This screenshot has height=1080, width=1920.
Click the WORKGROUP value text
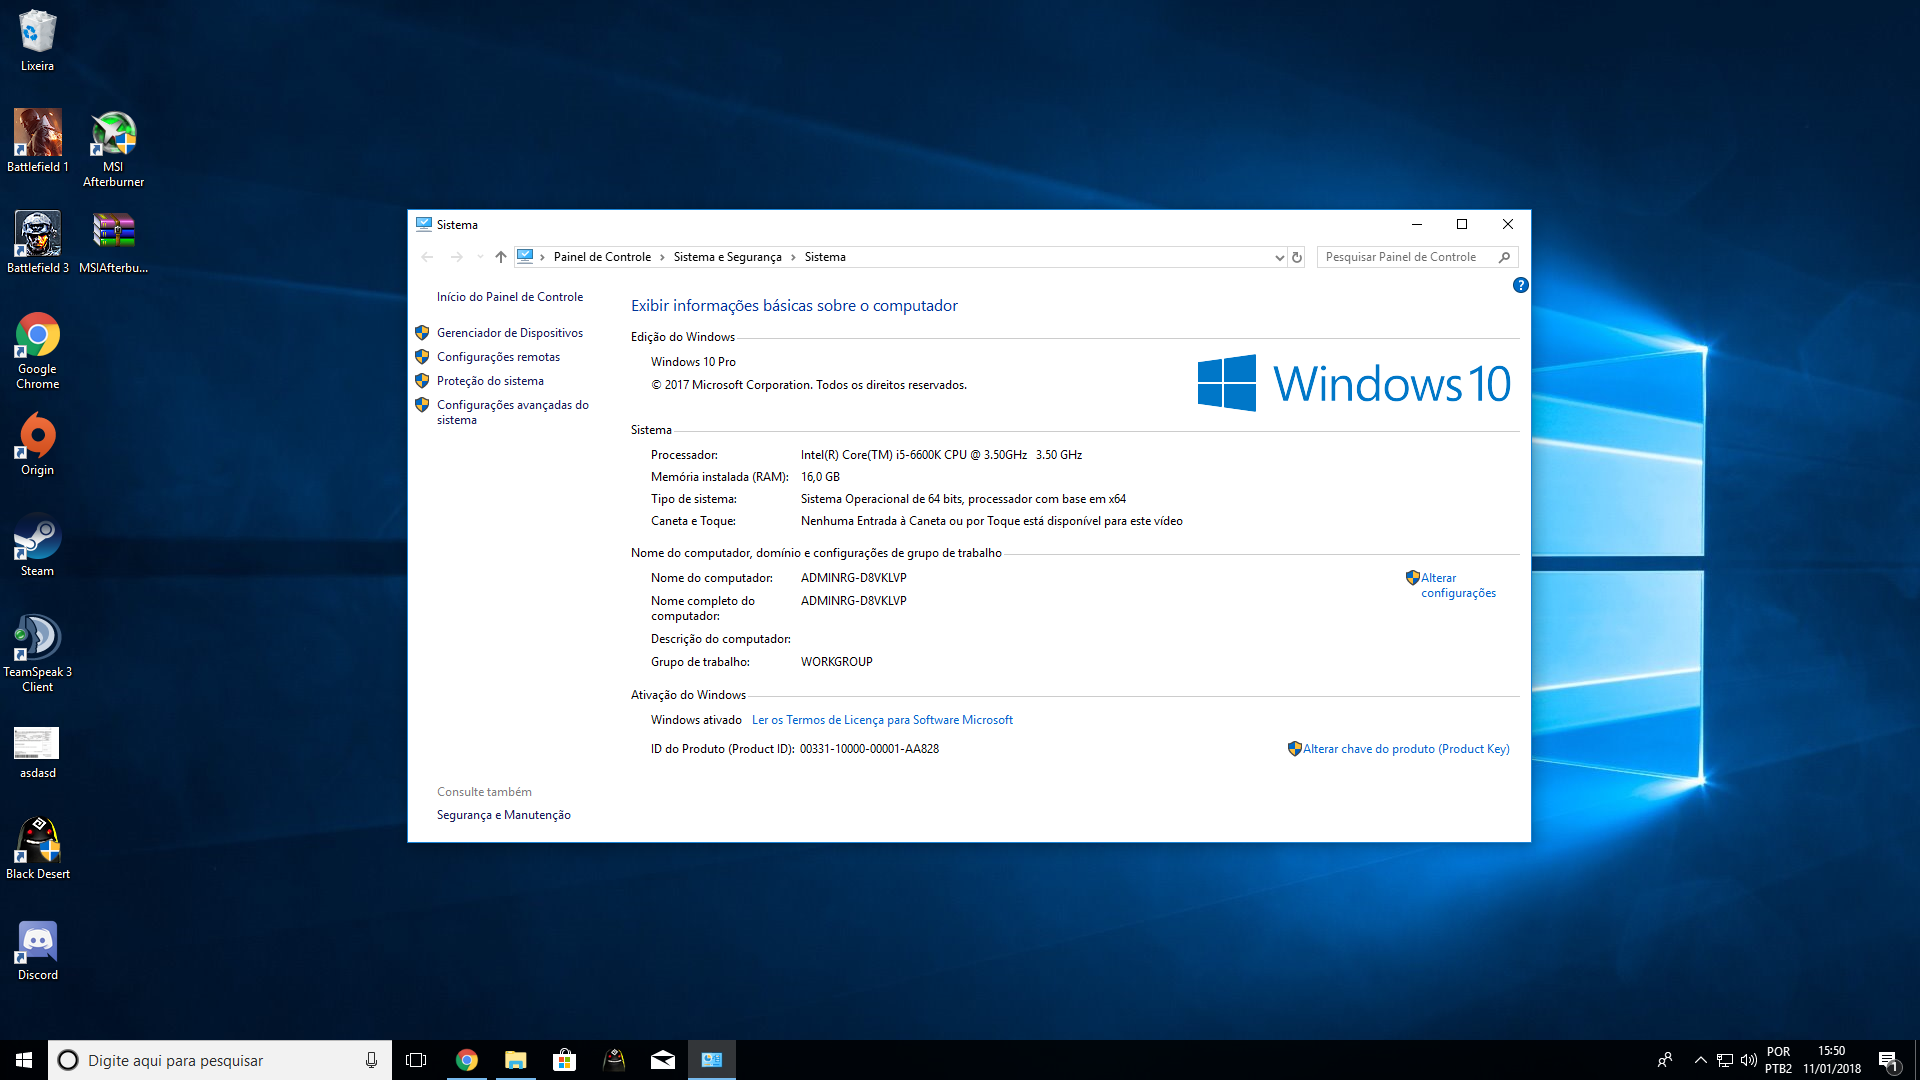point(836,662)
